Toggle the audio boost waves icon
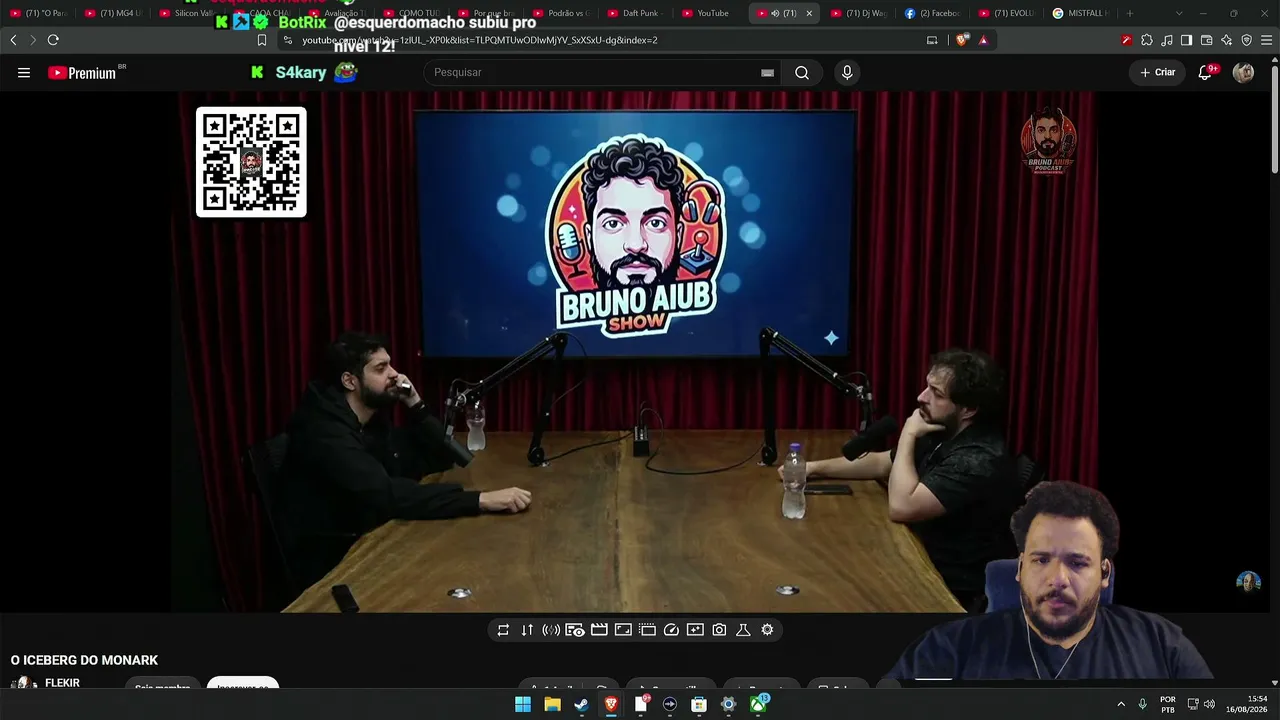 point(551,630)
